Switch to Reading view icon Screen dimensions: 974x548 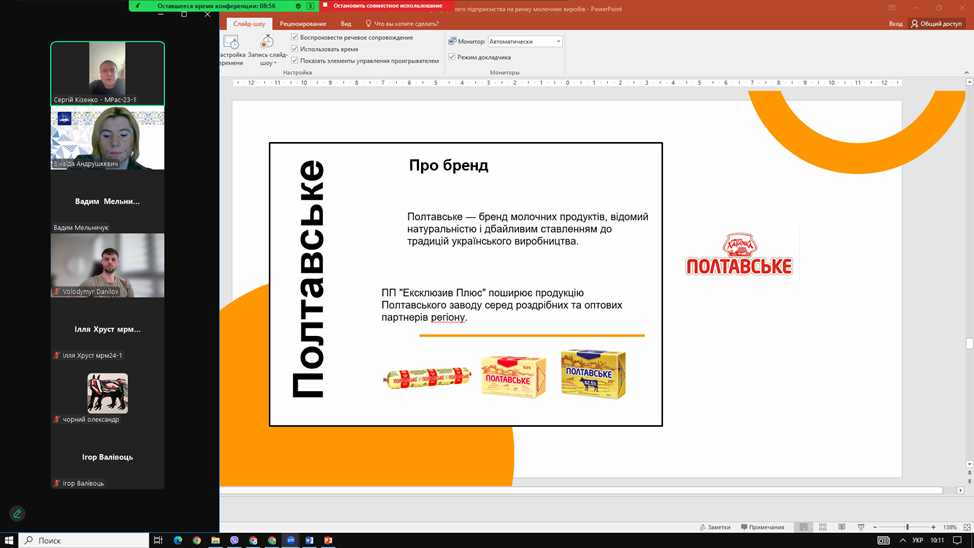point(842,527)
